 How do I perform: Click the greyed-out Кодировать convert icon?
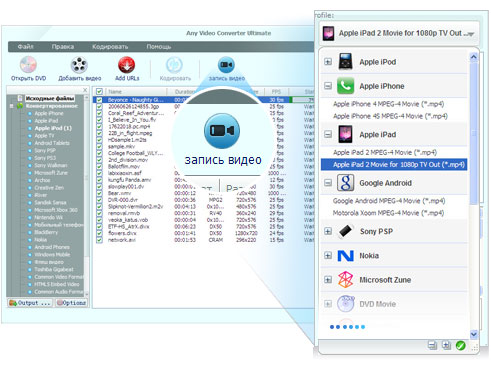(175, 65)
